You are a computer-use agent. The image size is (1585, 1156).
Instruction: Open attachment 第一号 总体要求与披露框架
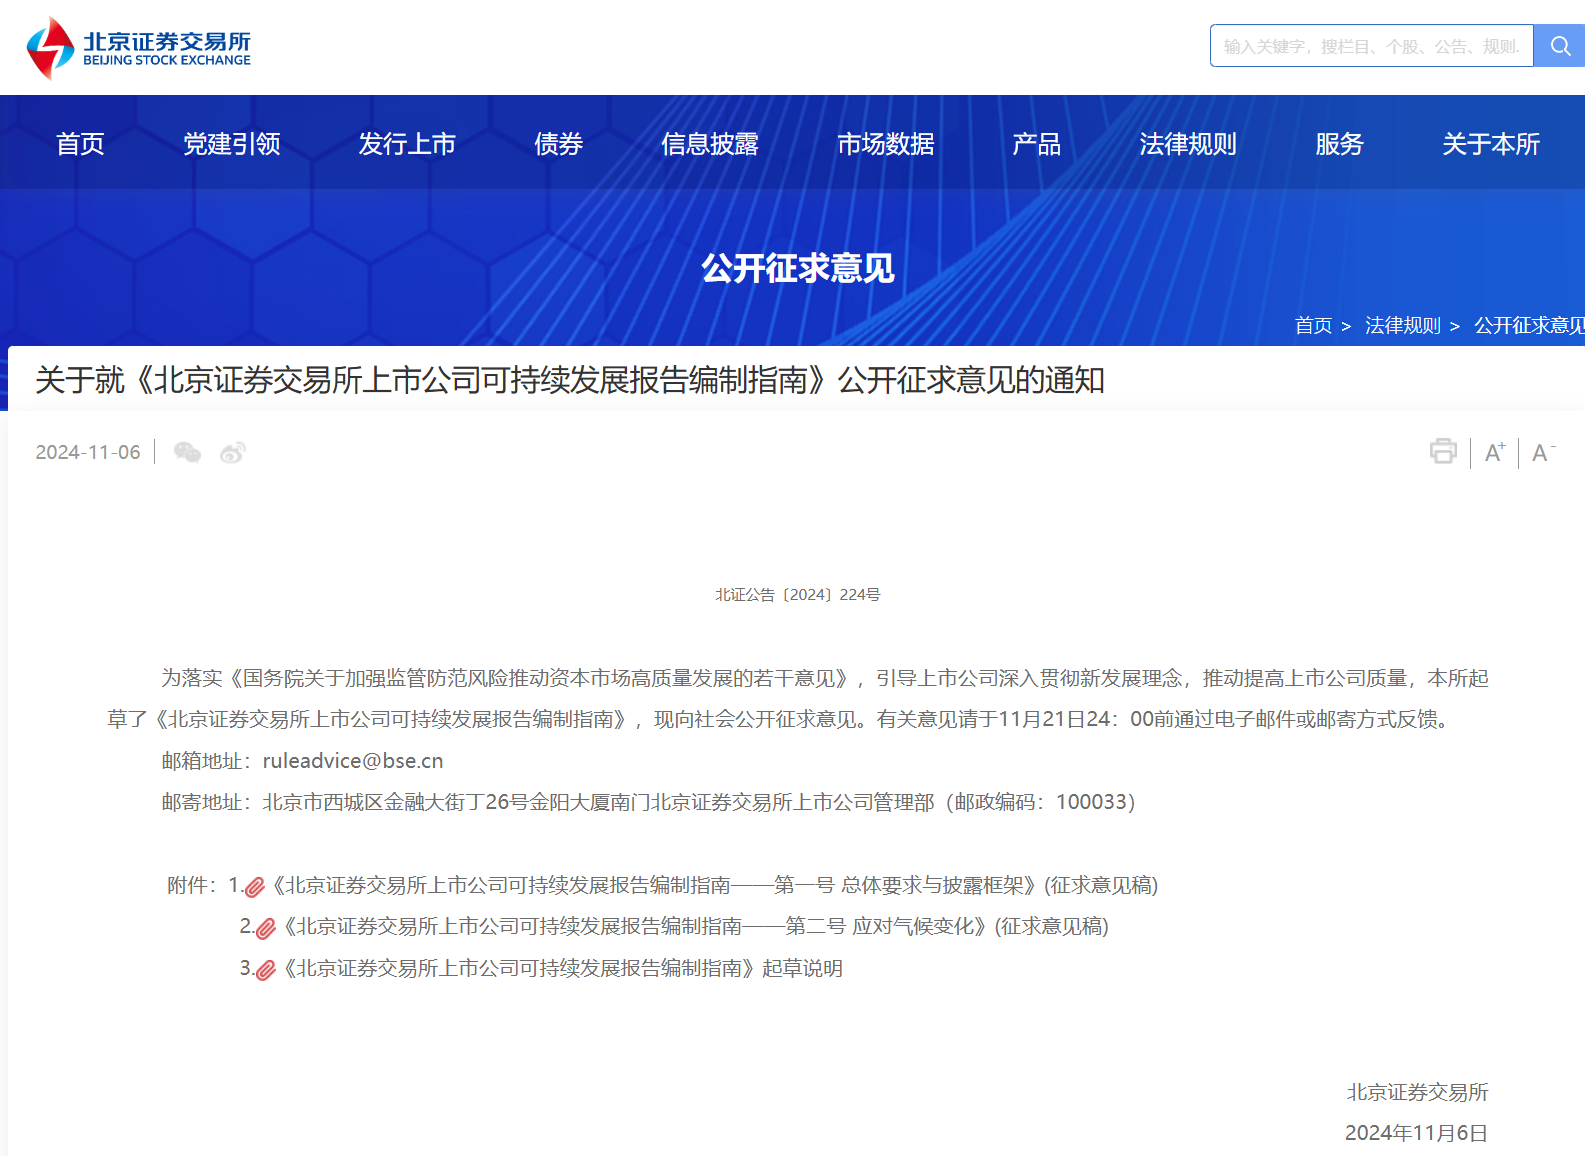[x=715, y=886]
